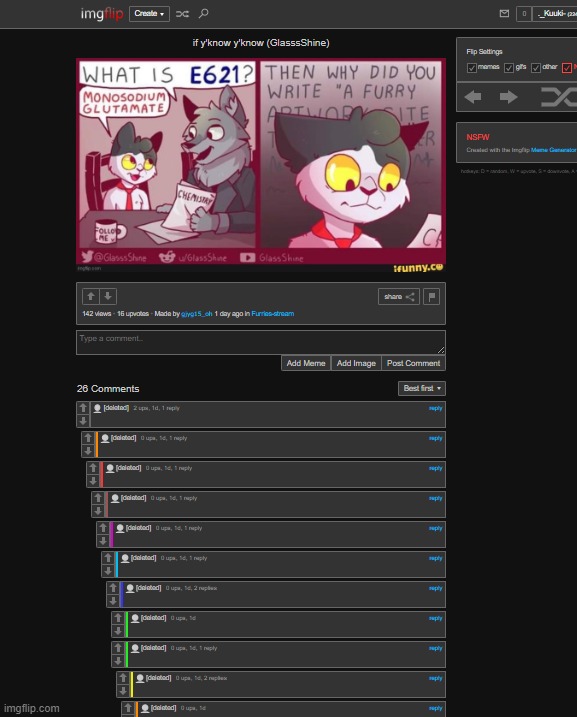
Task: Open the Create dropdown menu
Action: pos(149,14)
